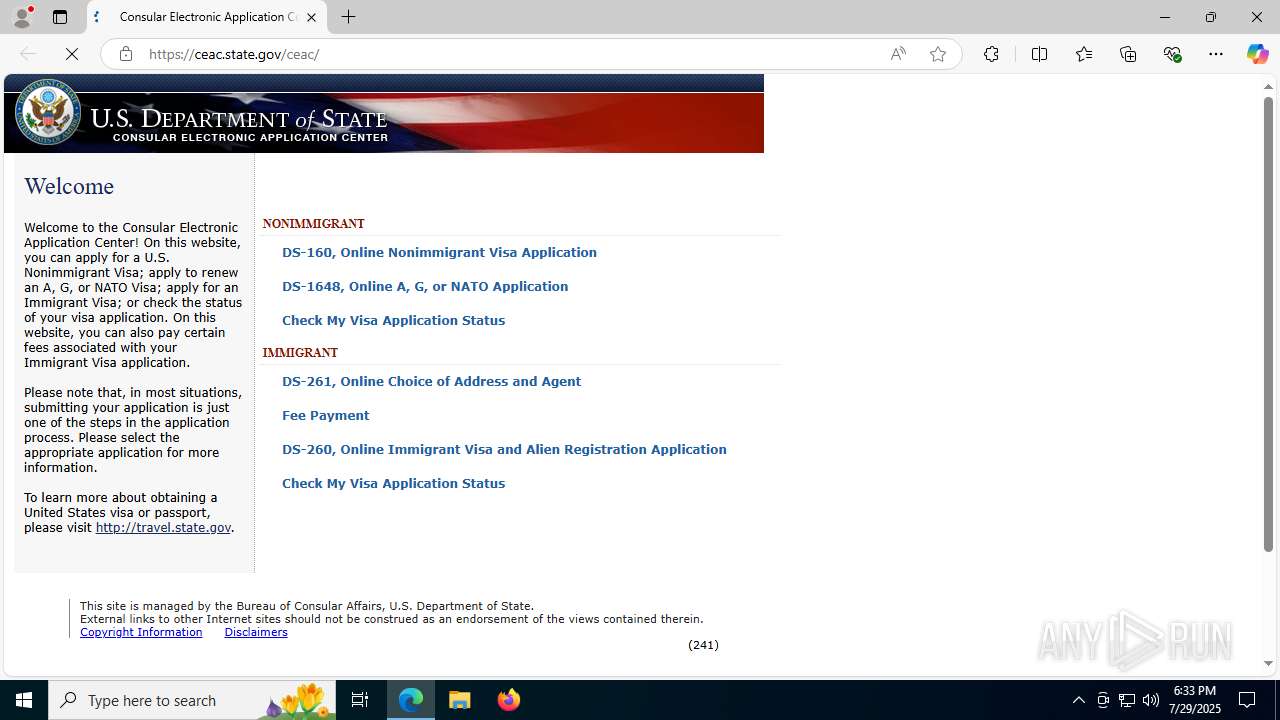Click the (241) counter text
Screen dimensions: 1280x720
click(703, 645)
